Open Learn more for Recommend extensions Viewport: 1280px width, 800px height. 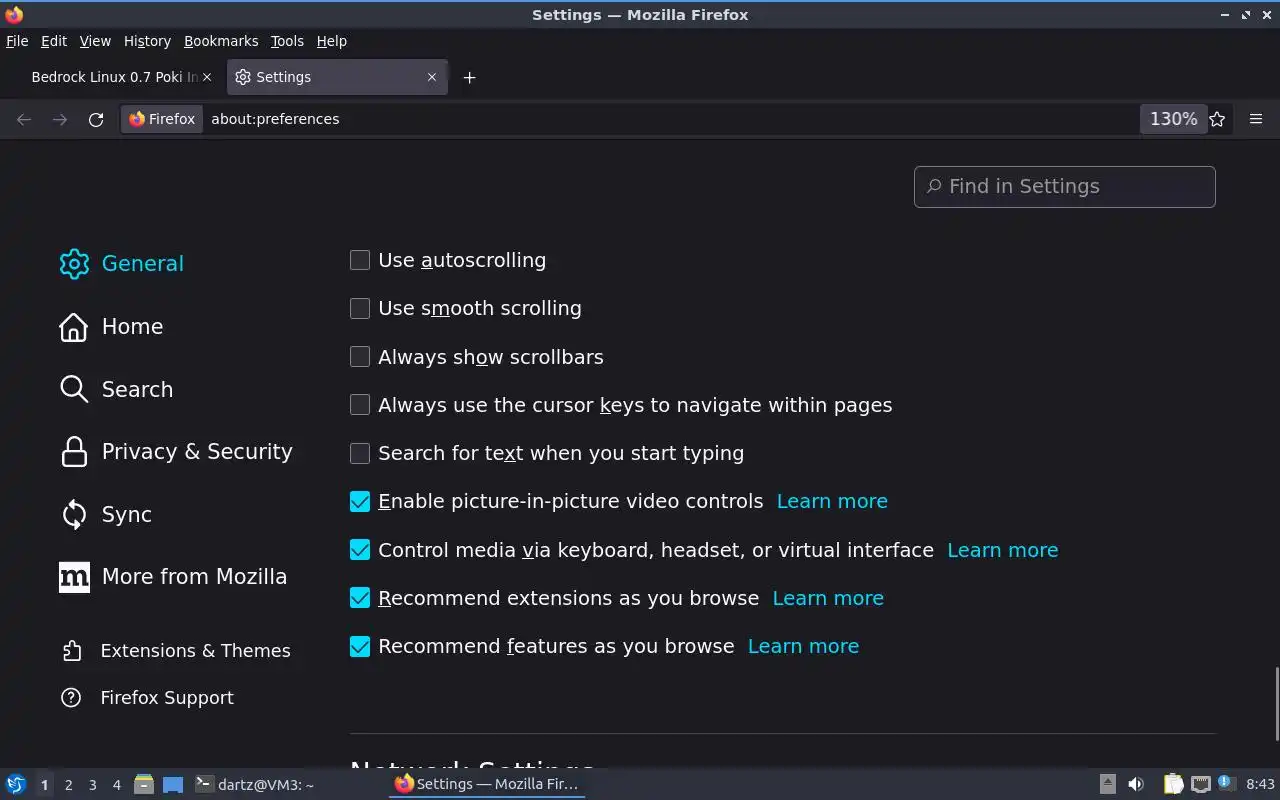point(828,598)
